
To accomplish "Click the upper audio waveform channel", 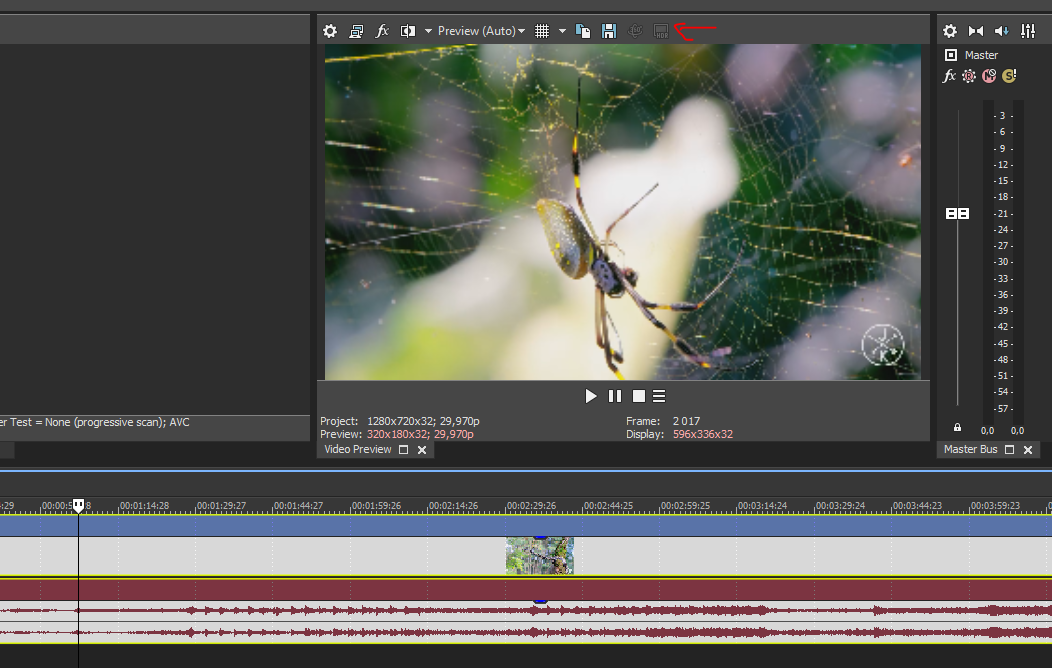I will tap(526, 610).
